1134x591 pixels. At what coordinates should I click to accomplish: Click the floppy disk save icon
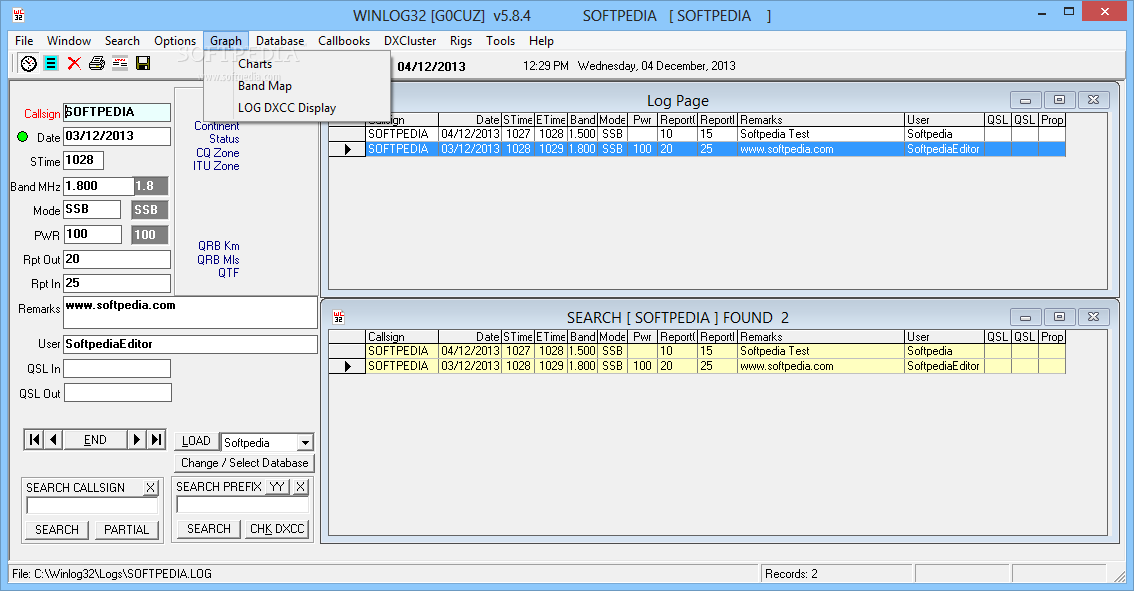click(x=143, y=64)
